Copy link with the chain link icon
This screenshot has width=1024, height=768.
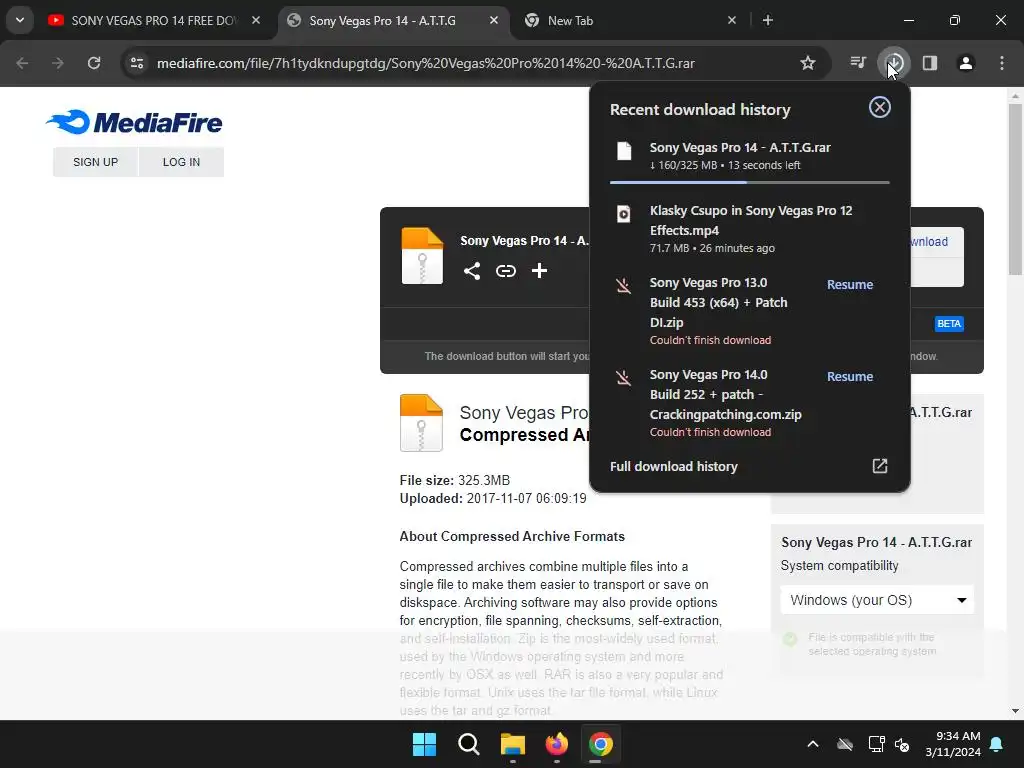tap(505, 270)
